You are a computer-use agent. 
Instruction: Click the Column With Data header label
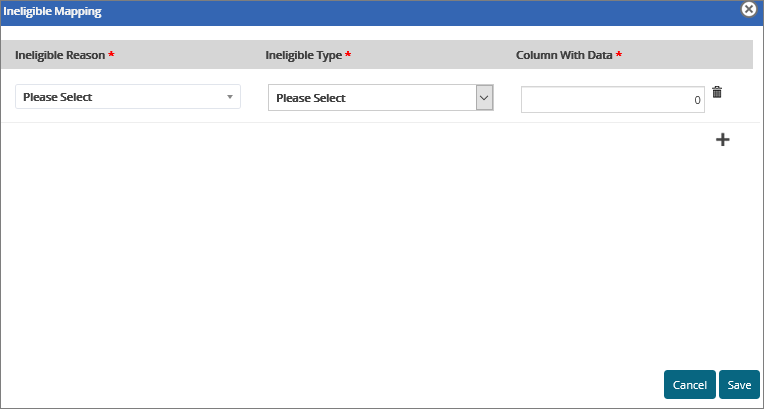564,55
